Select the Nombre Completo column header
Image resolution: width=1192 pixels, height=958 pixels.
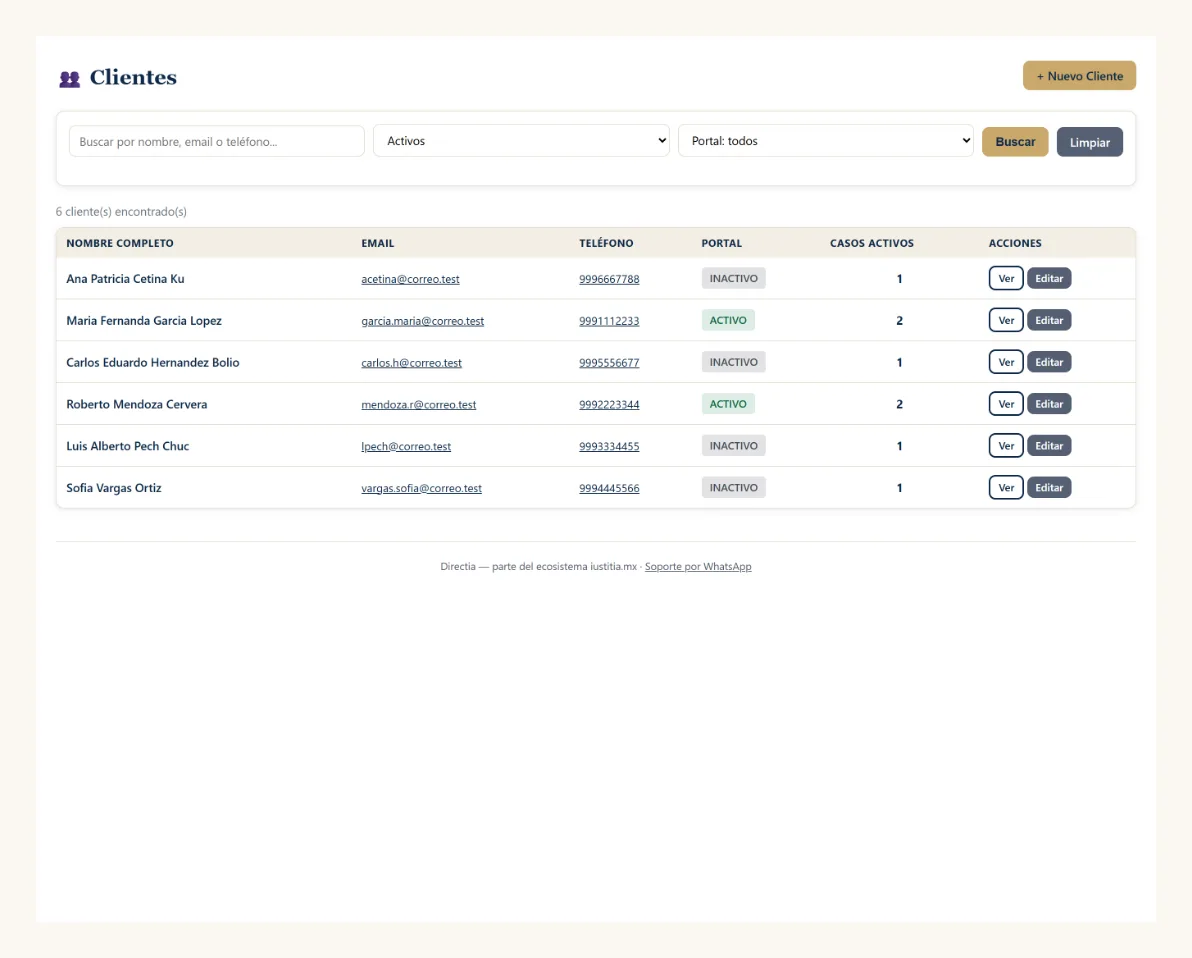click(x=120, y=243)
